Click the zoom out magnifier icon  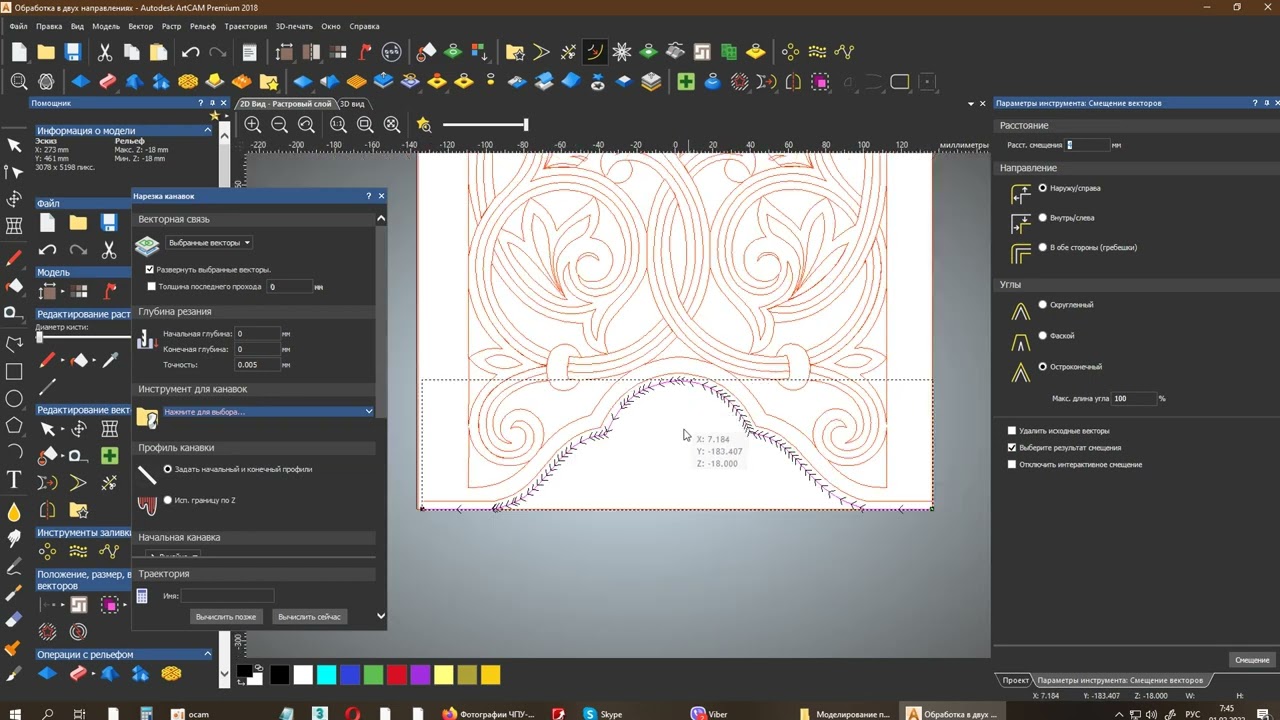coord(280,125)
